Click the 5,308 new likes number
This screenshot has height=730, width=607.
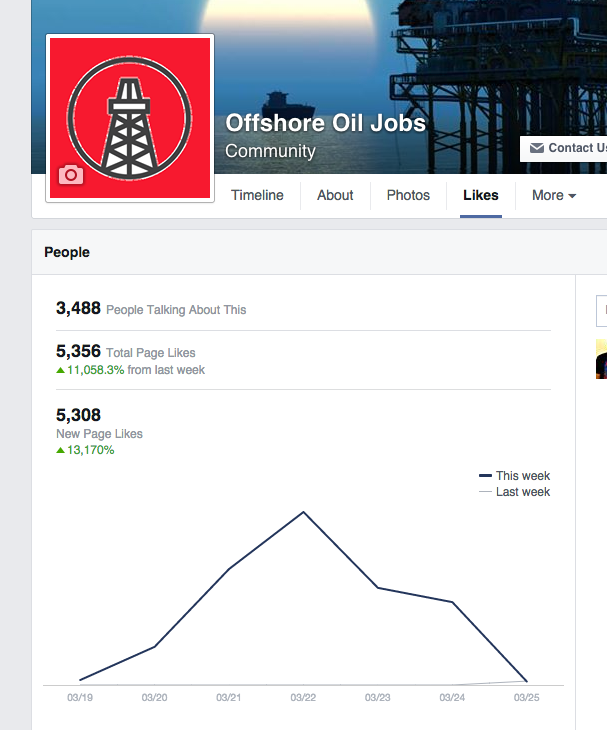pos(78,415)
